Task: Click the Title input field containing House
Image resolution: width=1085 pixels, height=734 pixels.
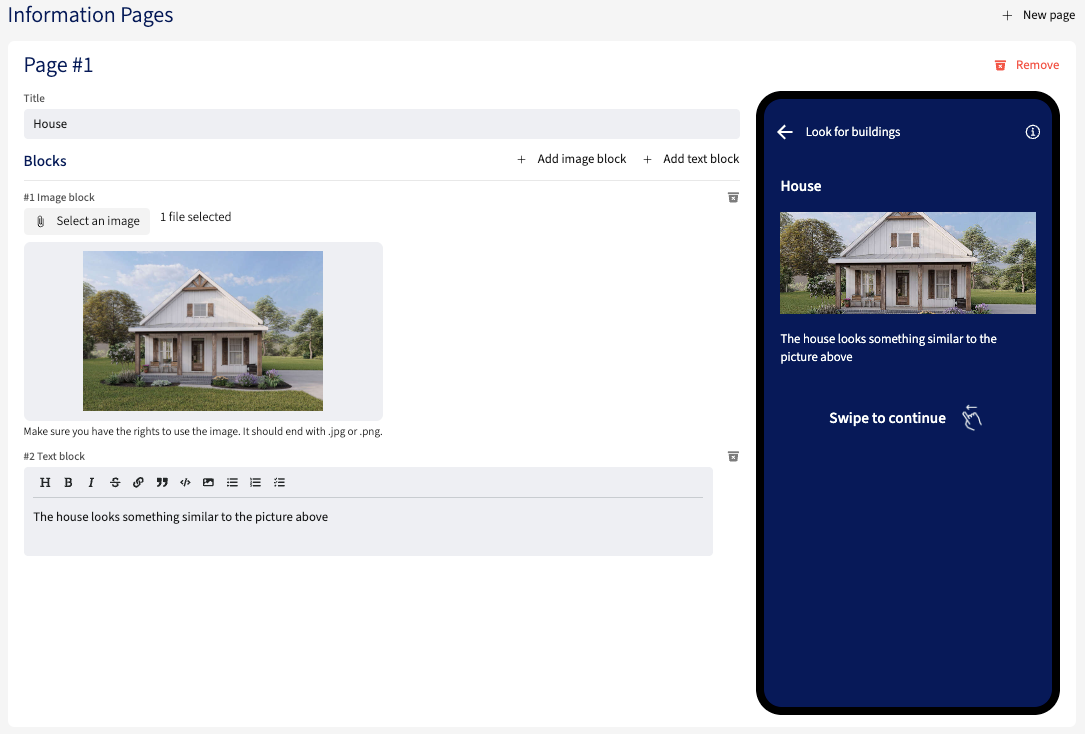Action: pyautogui.click(x=381, y=124)
